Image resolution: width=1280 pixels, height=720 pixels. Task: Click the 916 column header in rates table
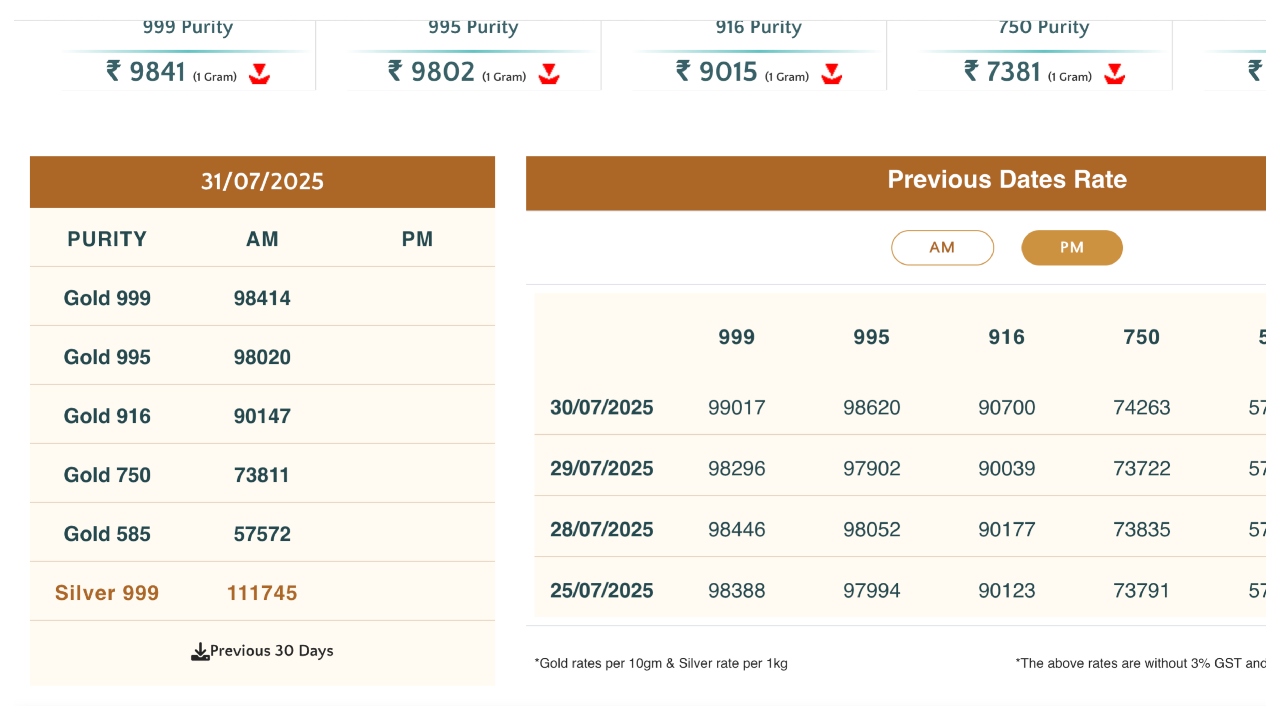coord(1006,337)
